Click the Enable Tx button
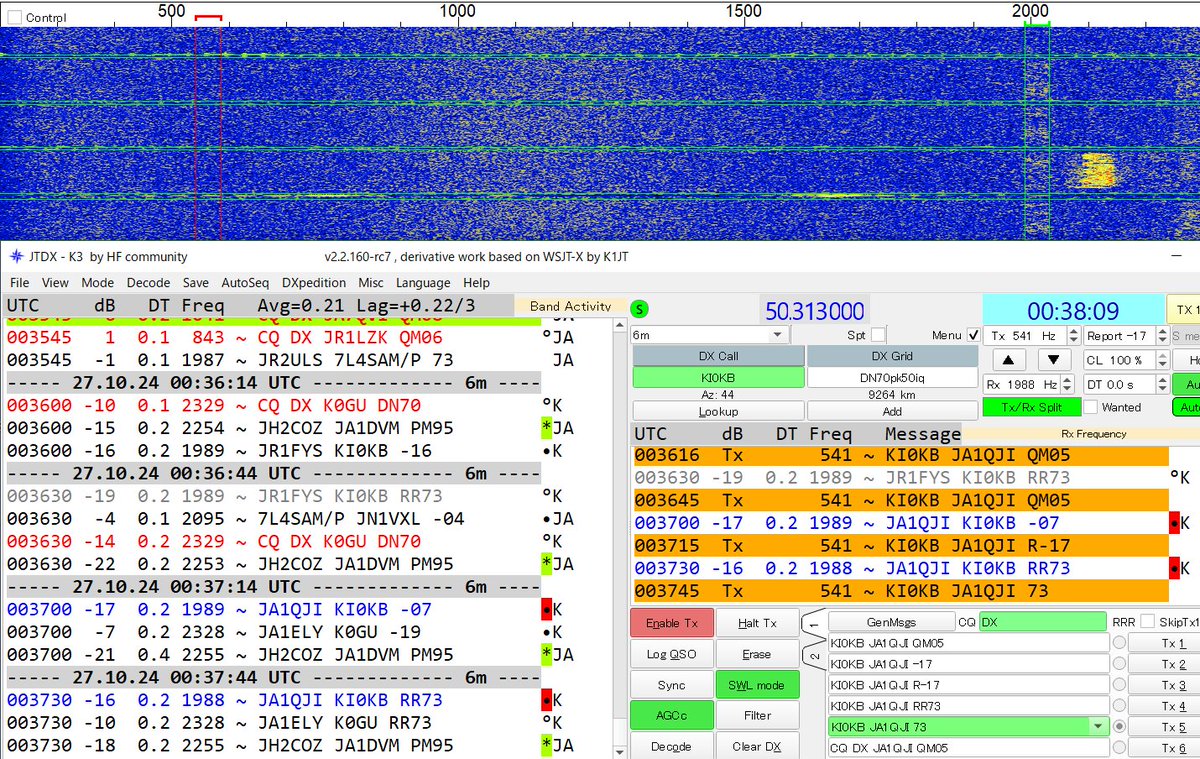This screenshot has width=1200, height=759. (x=671, y=623)
